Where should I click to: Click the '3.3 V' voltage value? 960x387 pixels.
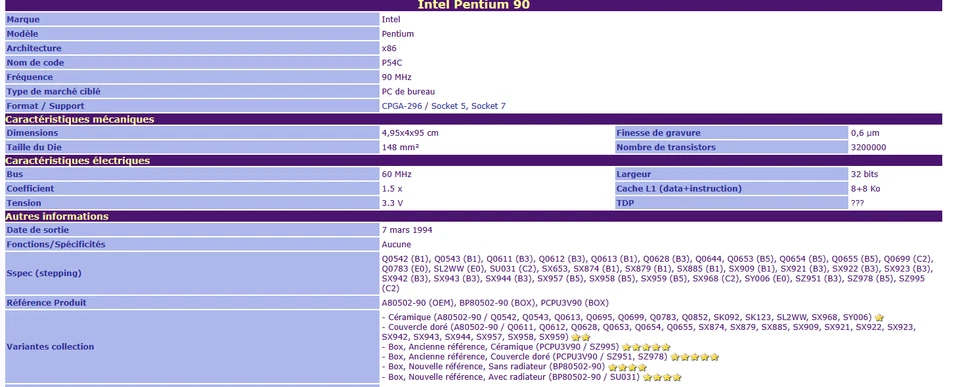[392, 203]
